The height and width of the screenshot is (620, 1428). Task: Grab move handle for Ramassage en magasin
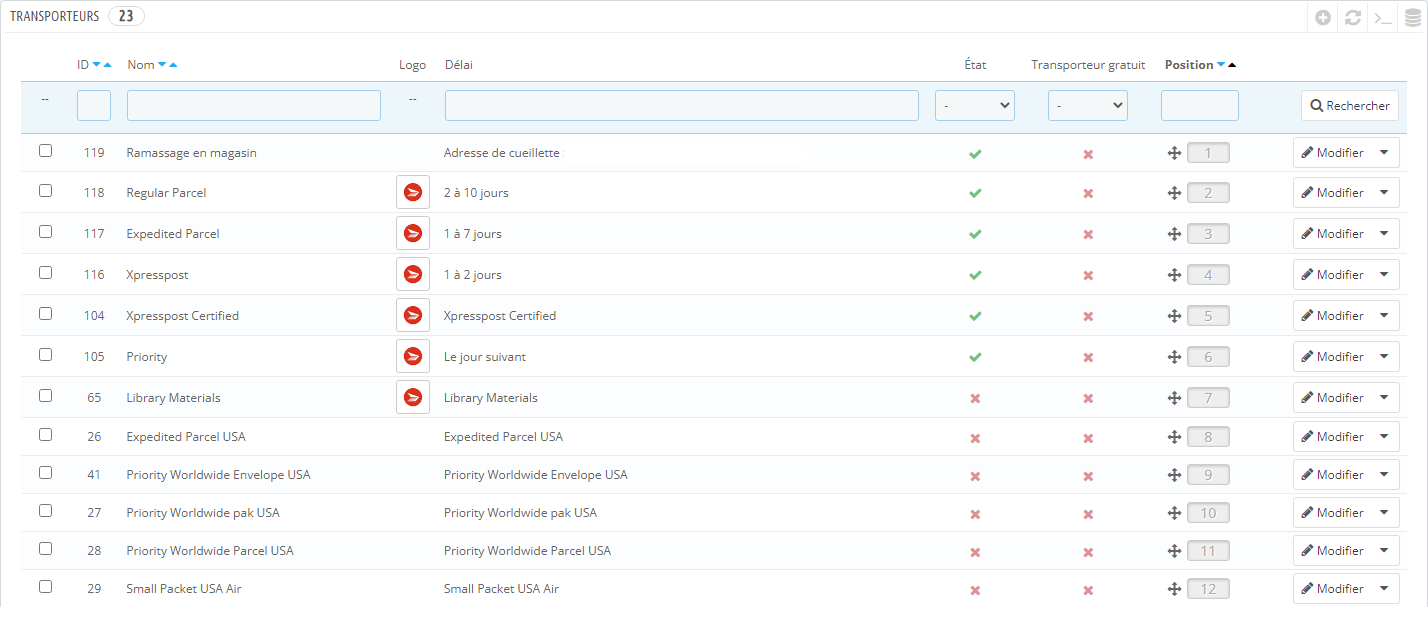click(x=1174, y=153)
